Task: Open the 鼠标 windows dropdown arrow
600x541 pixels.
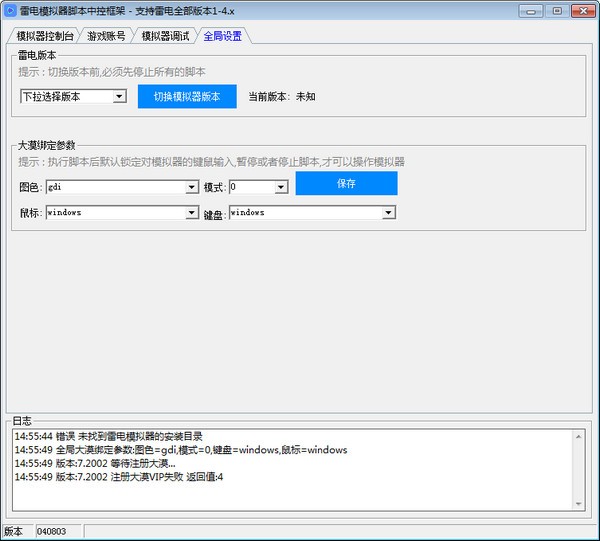Action: tap(192, 212)
